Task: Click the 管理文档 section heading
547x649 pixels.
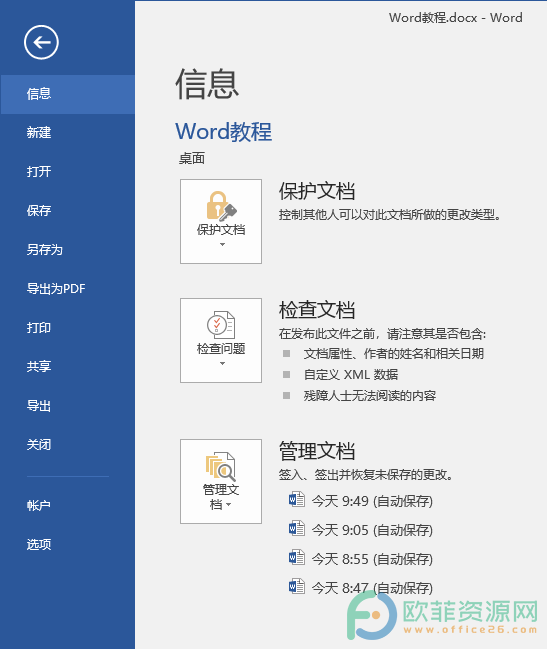Action: 317,451
